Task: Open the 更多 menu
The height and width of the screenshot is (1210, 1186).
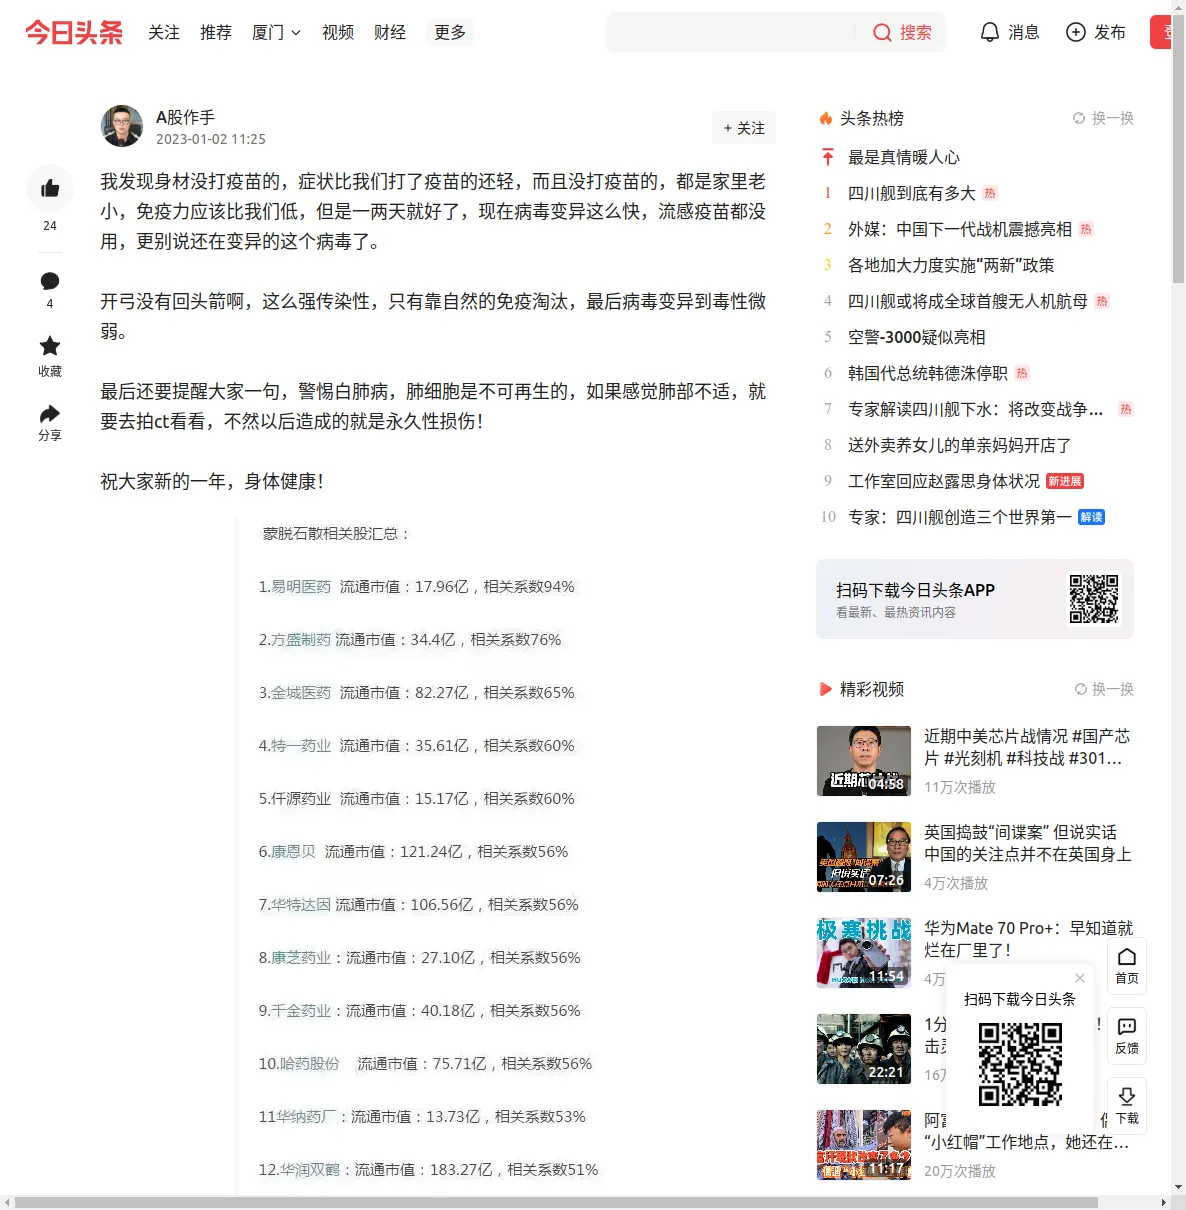Action: (x=450, y=33)
